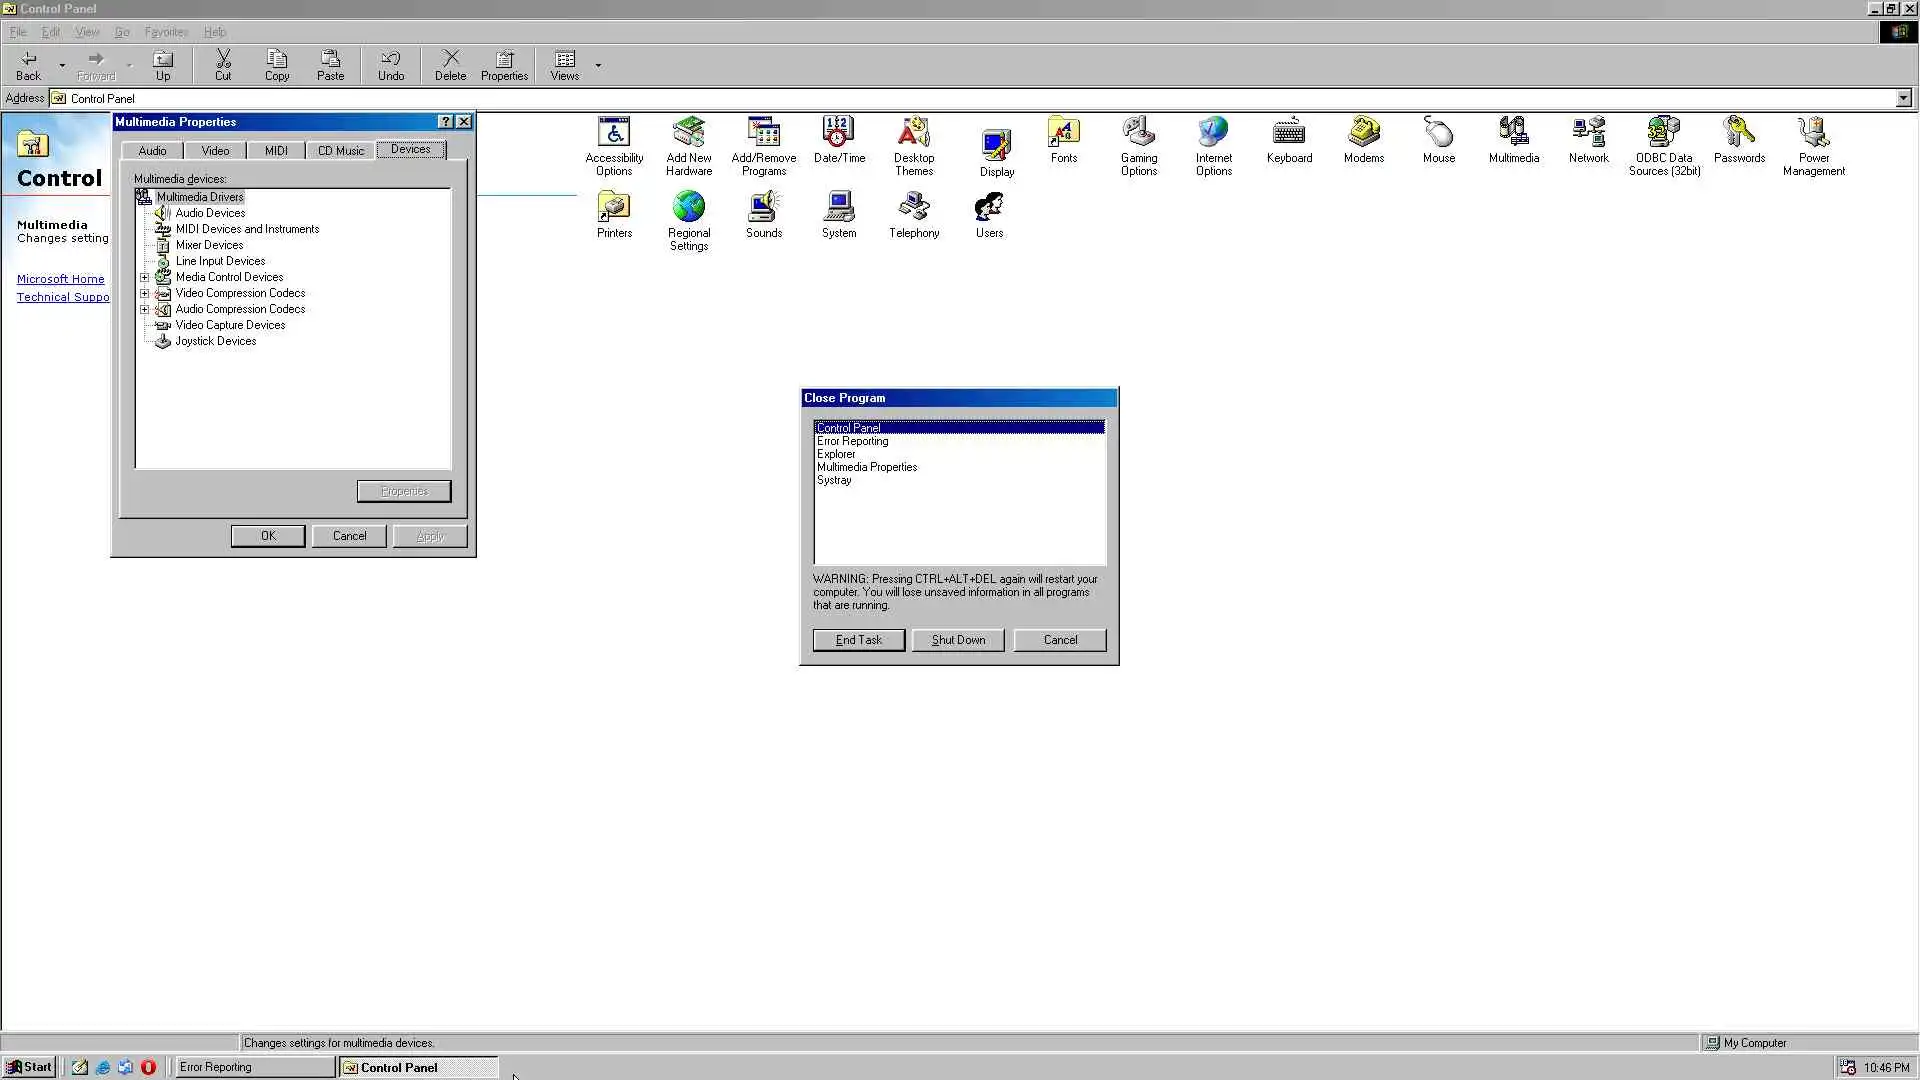Follow the Microsoft Home link
Image resolution: width=1920 pixels, height=1080 pixels.
[x=60, y=279]
